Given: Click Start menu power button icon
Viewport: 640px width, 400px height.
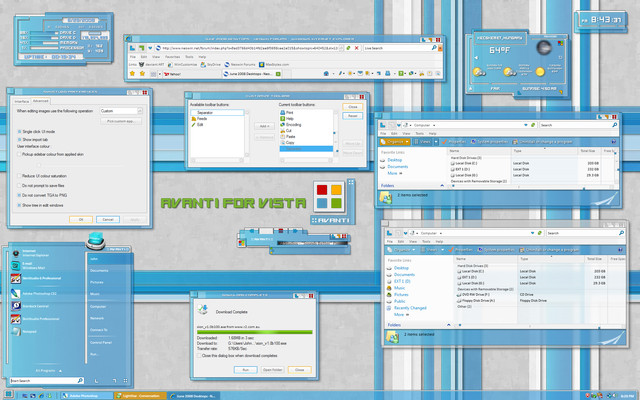Looking at the screenshot, I should tap(96, 381).
